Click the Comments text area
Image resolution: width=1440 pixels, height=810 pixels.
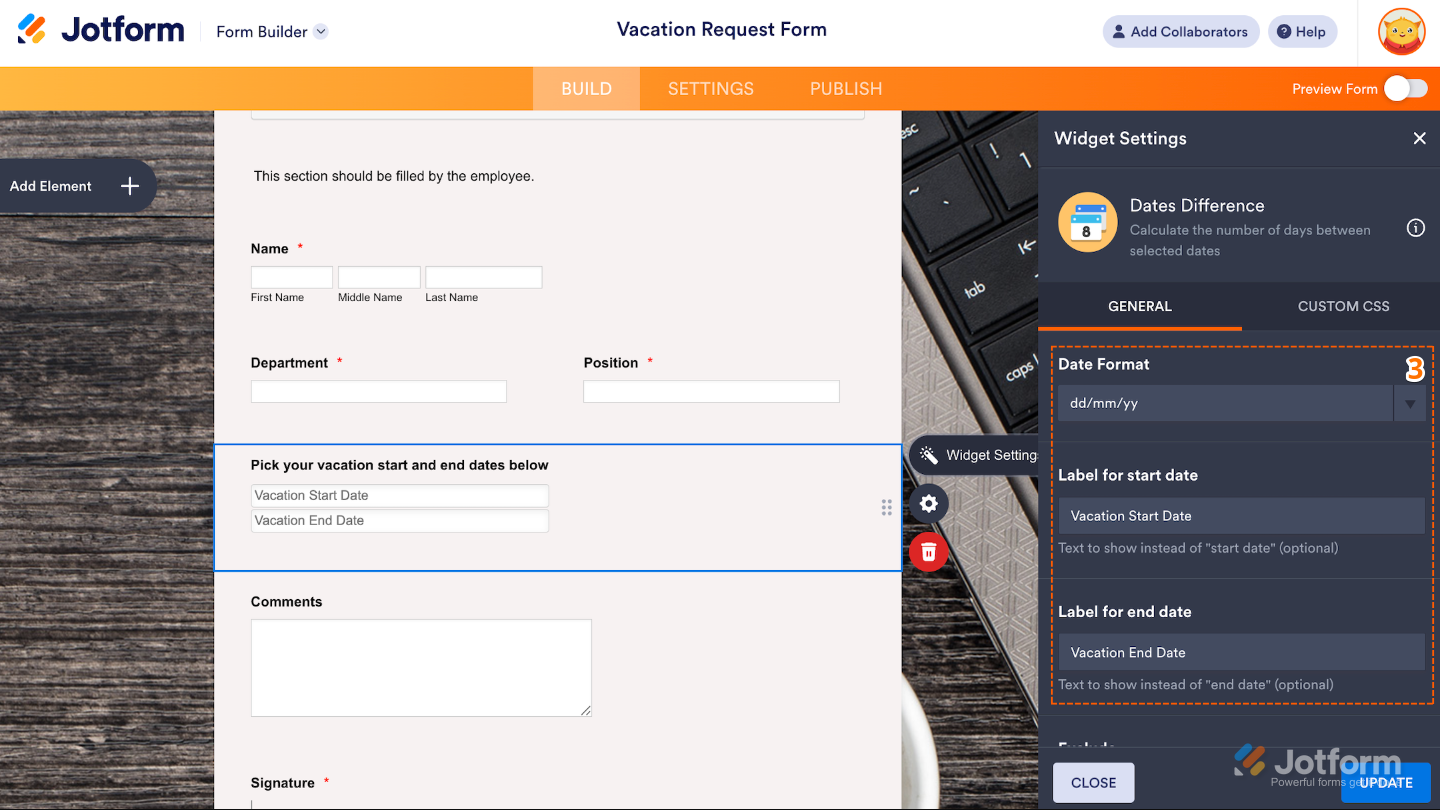point(421,667)
